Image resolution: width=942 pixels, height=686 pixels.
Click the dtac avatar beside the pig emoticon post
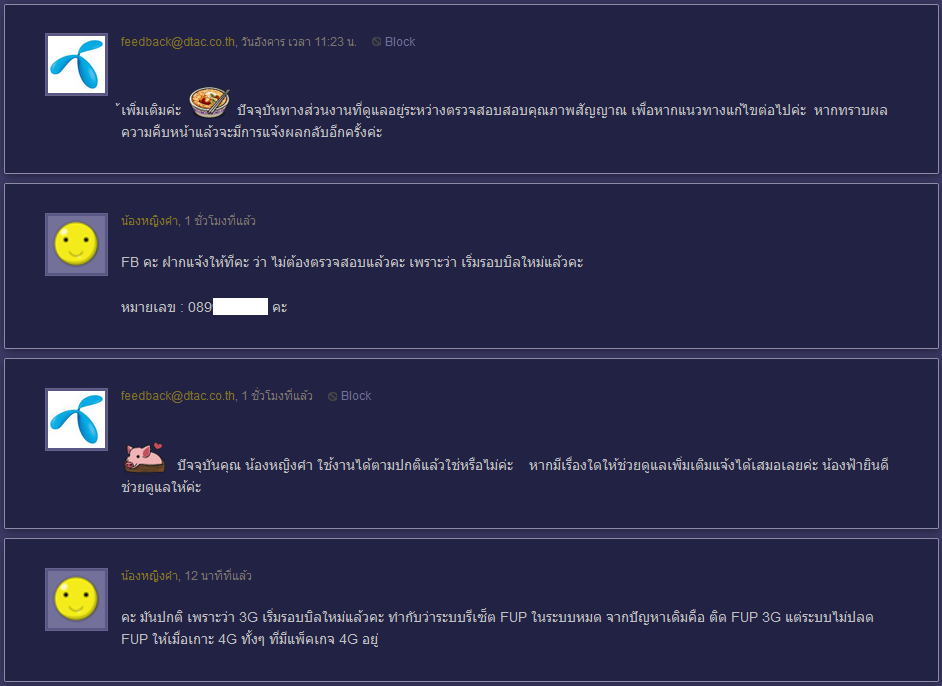coord(76,419)
